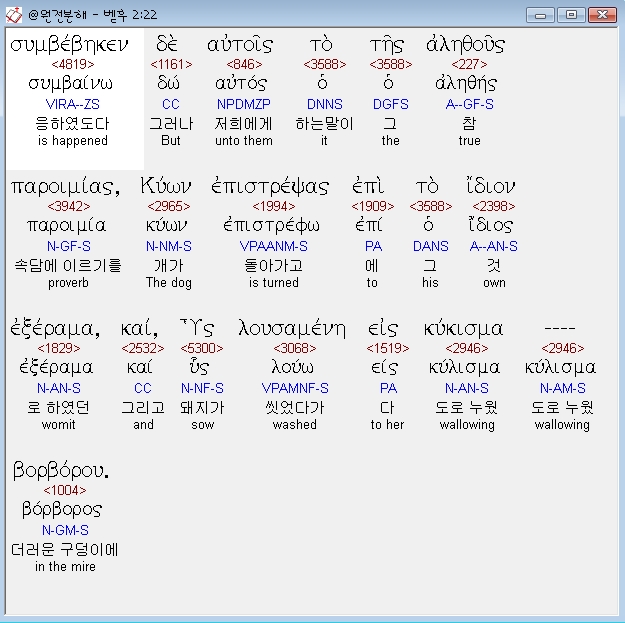Click the gloss 'in the mire'

point(65,566)
